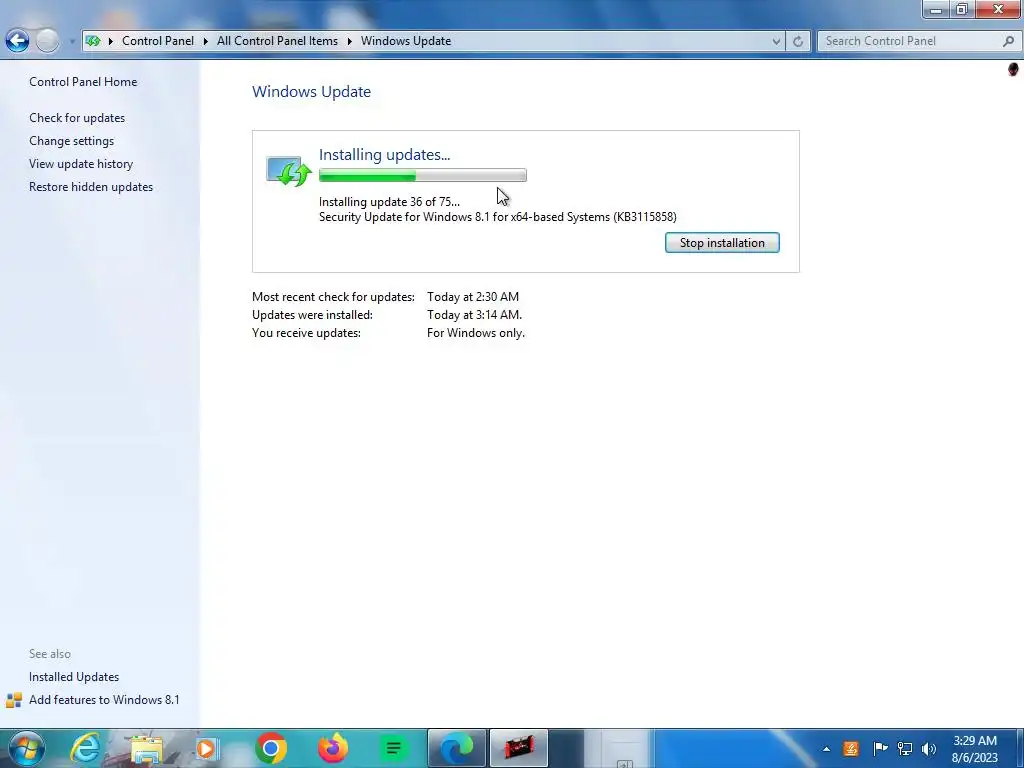1024x768 pixels.
Task: Launch Internet Explorer from taskbar
Action: point(86,748)
